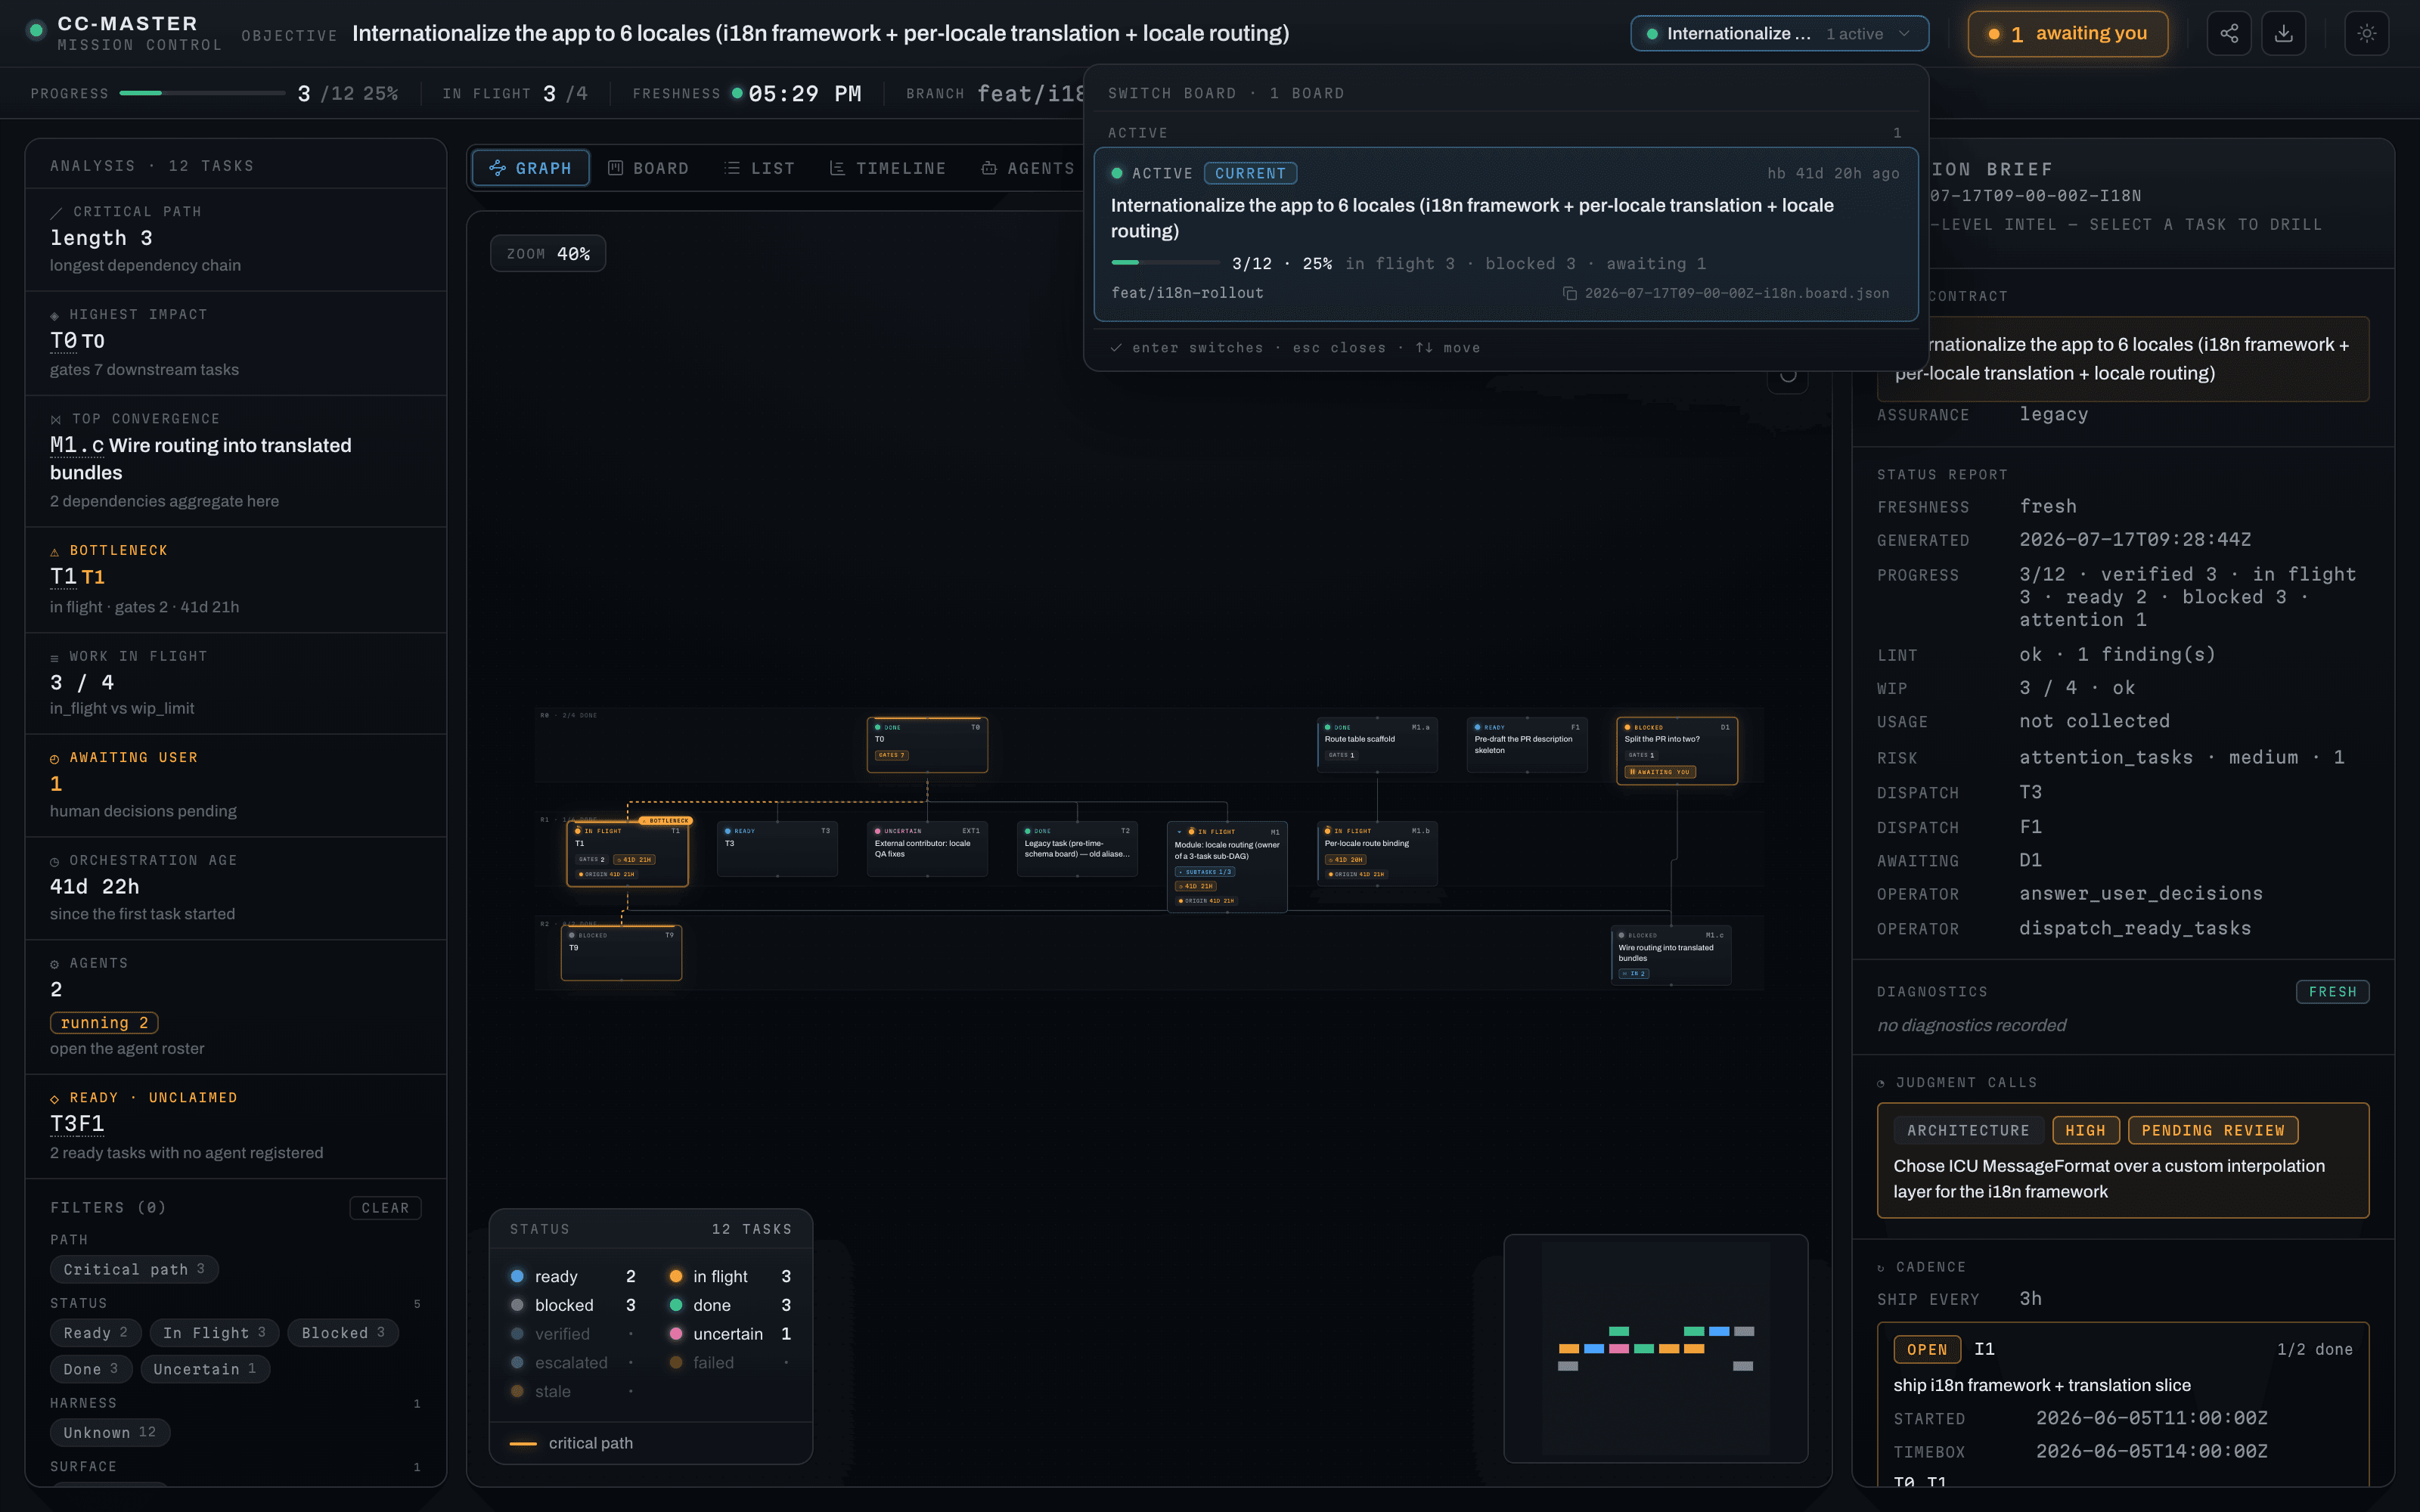The height and width of the screenshot is (1512, 2420).
Task: Copy the board.json file path icon
Action: (1570, 294)
